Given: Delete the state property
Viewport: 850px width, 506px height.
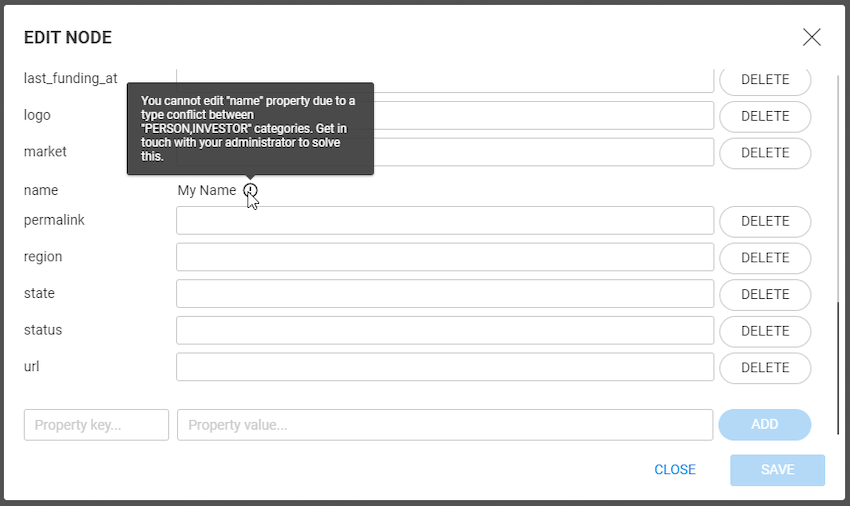Looking at the screenshot, I should (765, 294).
